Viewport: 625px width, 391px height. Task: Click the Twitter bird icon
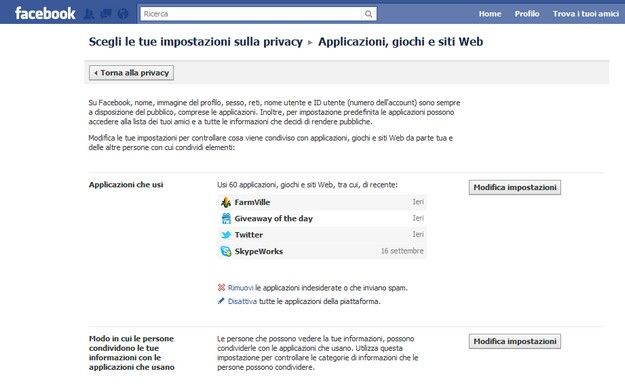pos(226,235)
